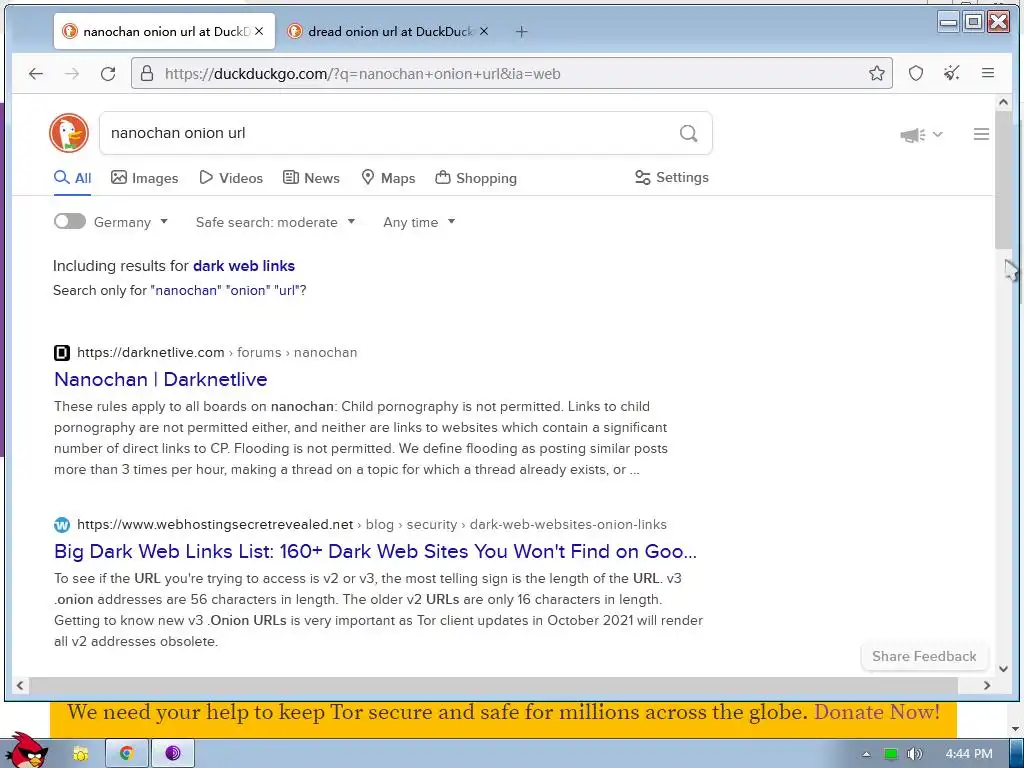Click the DuckDuckGo duck logo

69,133
